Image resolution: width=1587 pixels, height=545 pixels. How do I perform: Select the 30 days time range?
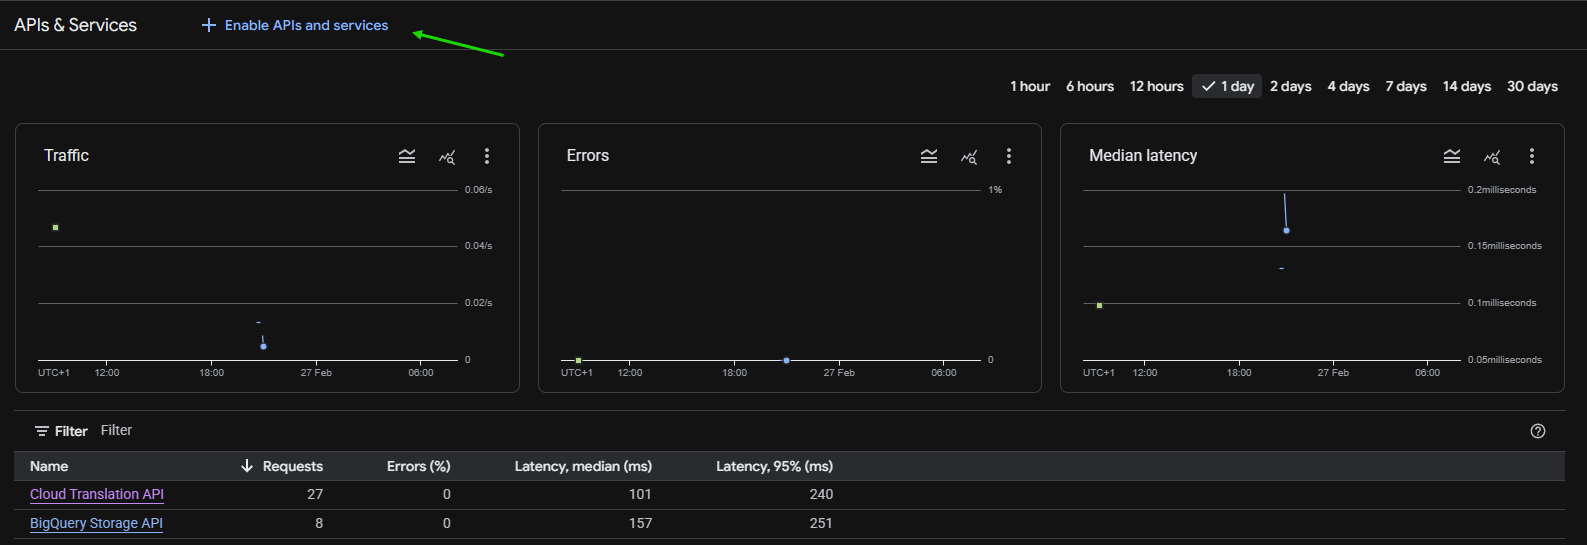(x=1532, y=87)
